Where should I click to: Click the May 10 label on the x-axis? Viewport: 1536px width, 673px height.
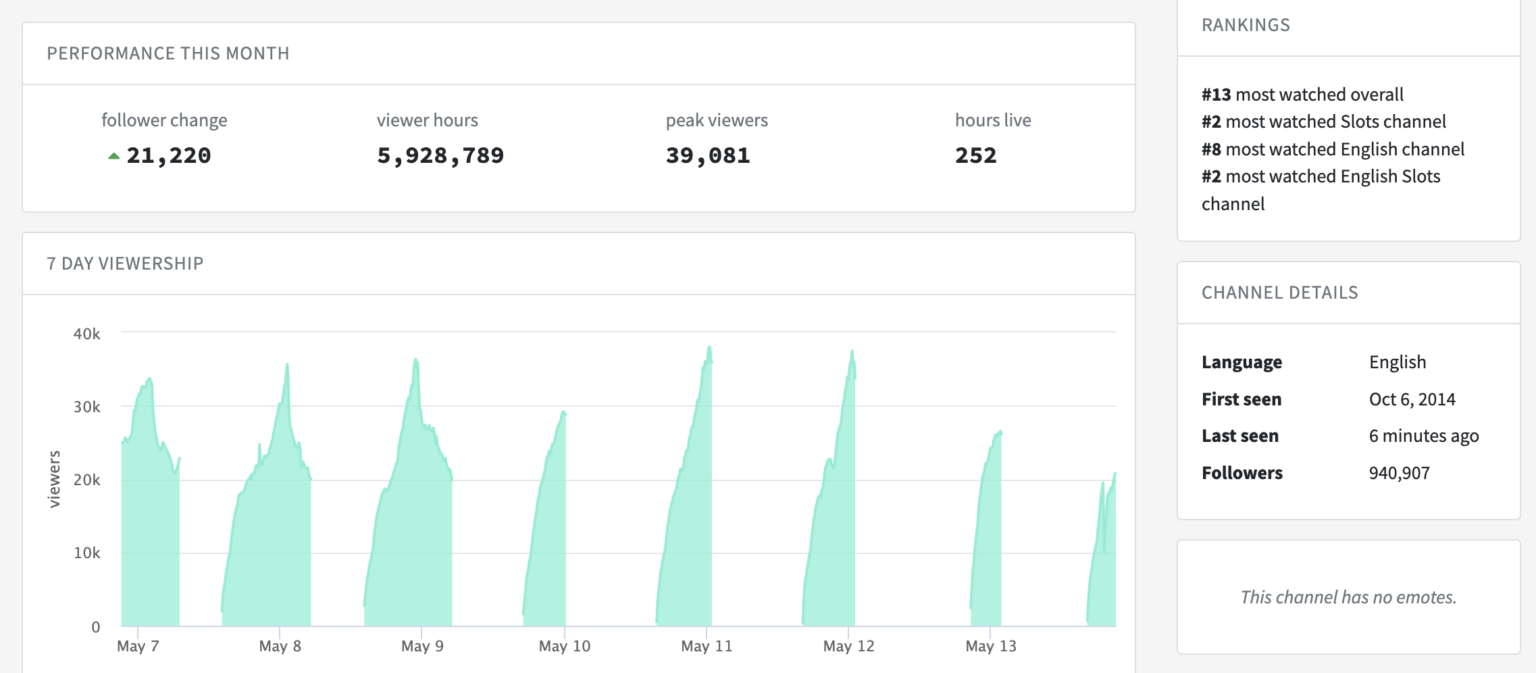[564, 646]
